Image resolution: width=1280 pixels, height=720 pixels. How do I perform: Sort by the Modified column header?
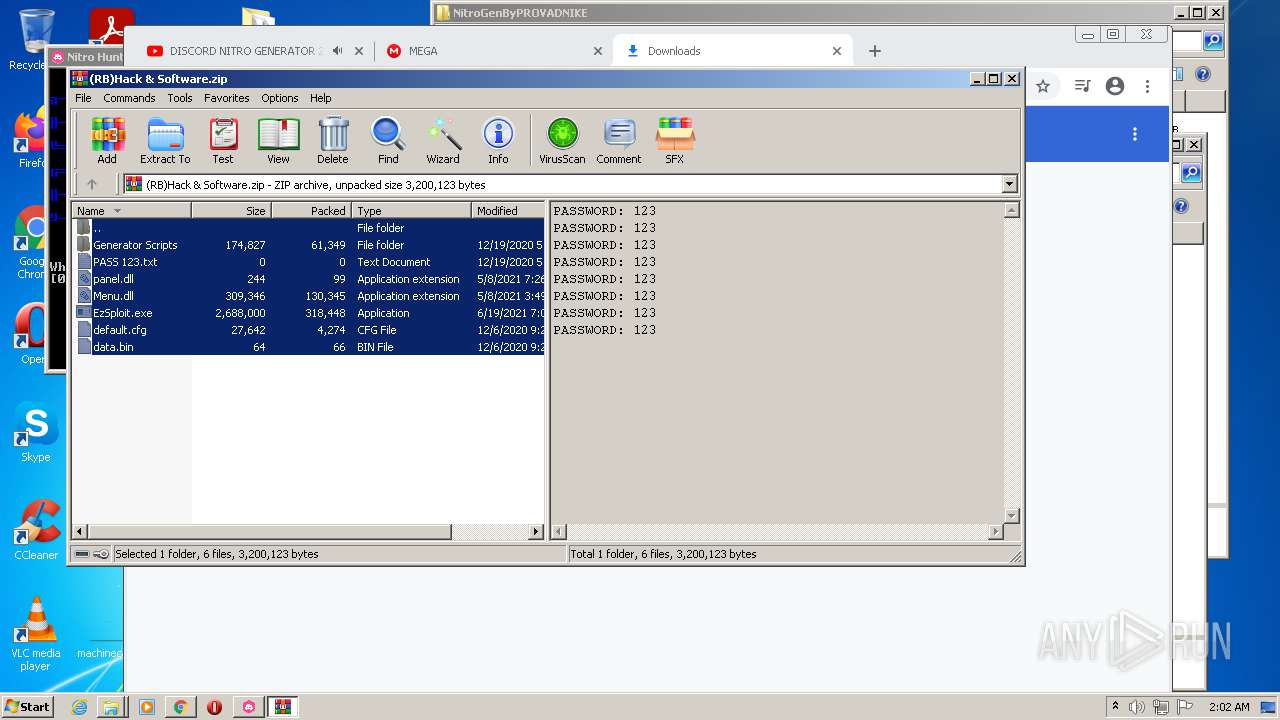508,211
